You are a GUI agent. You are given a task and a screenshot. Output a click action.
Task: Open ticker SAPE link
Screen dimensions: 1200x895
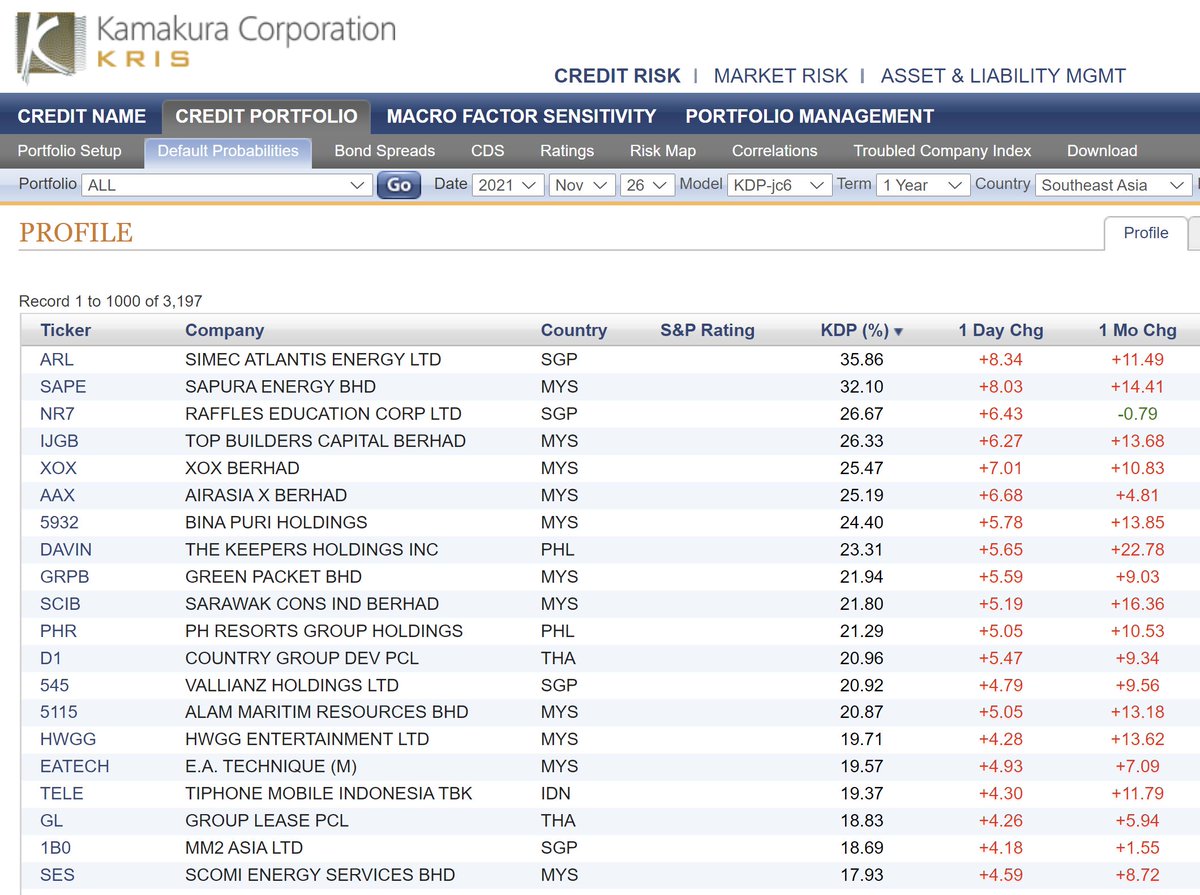pos(63,386)
